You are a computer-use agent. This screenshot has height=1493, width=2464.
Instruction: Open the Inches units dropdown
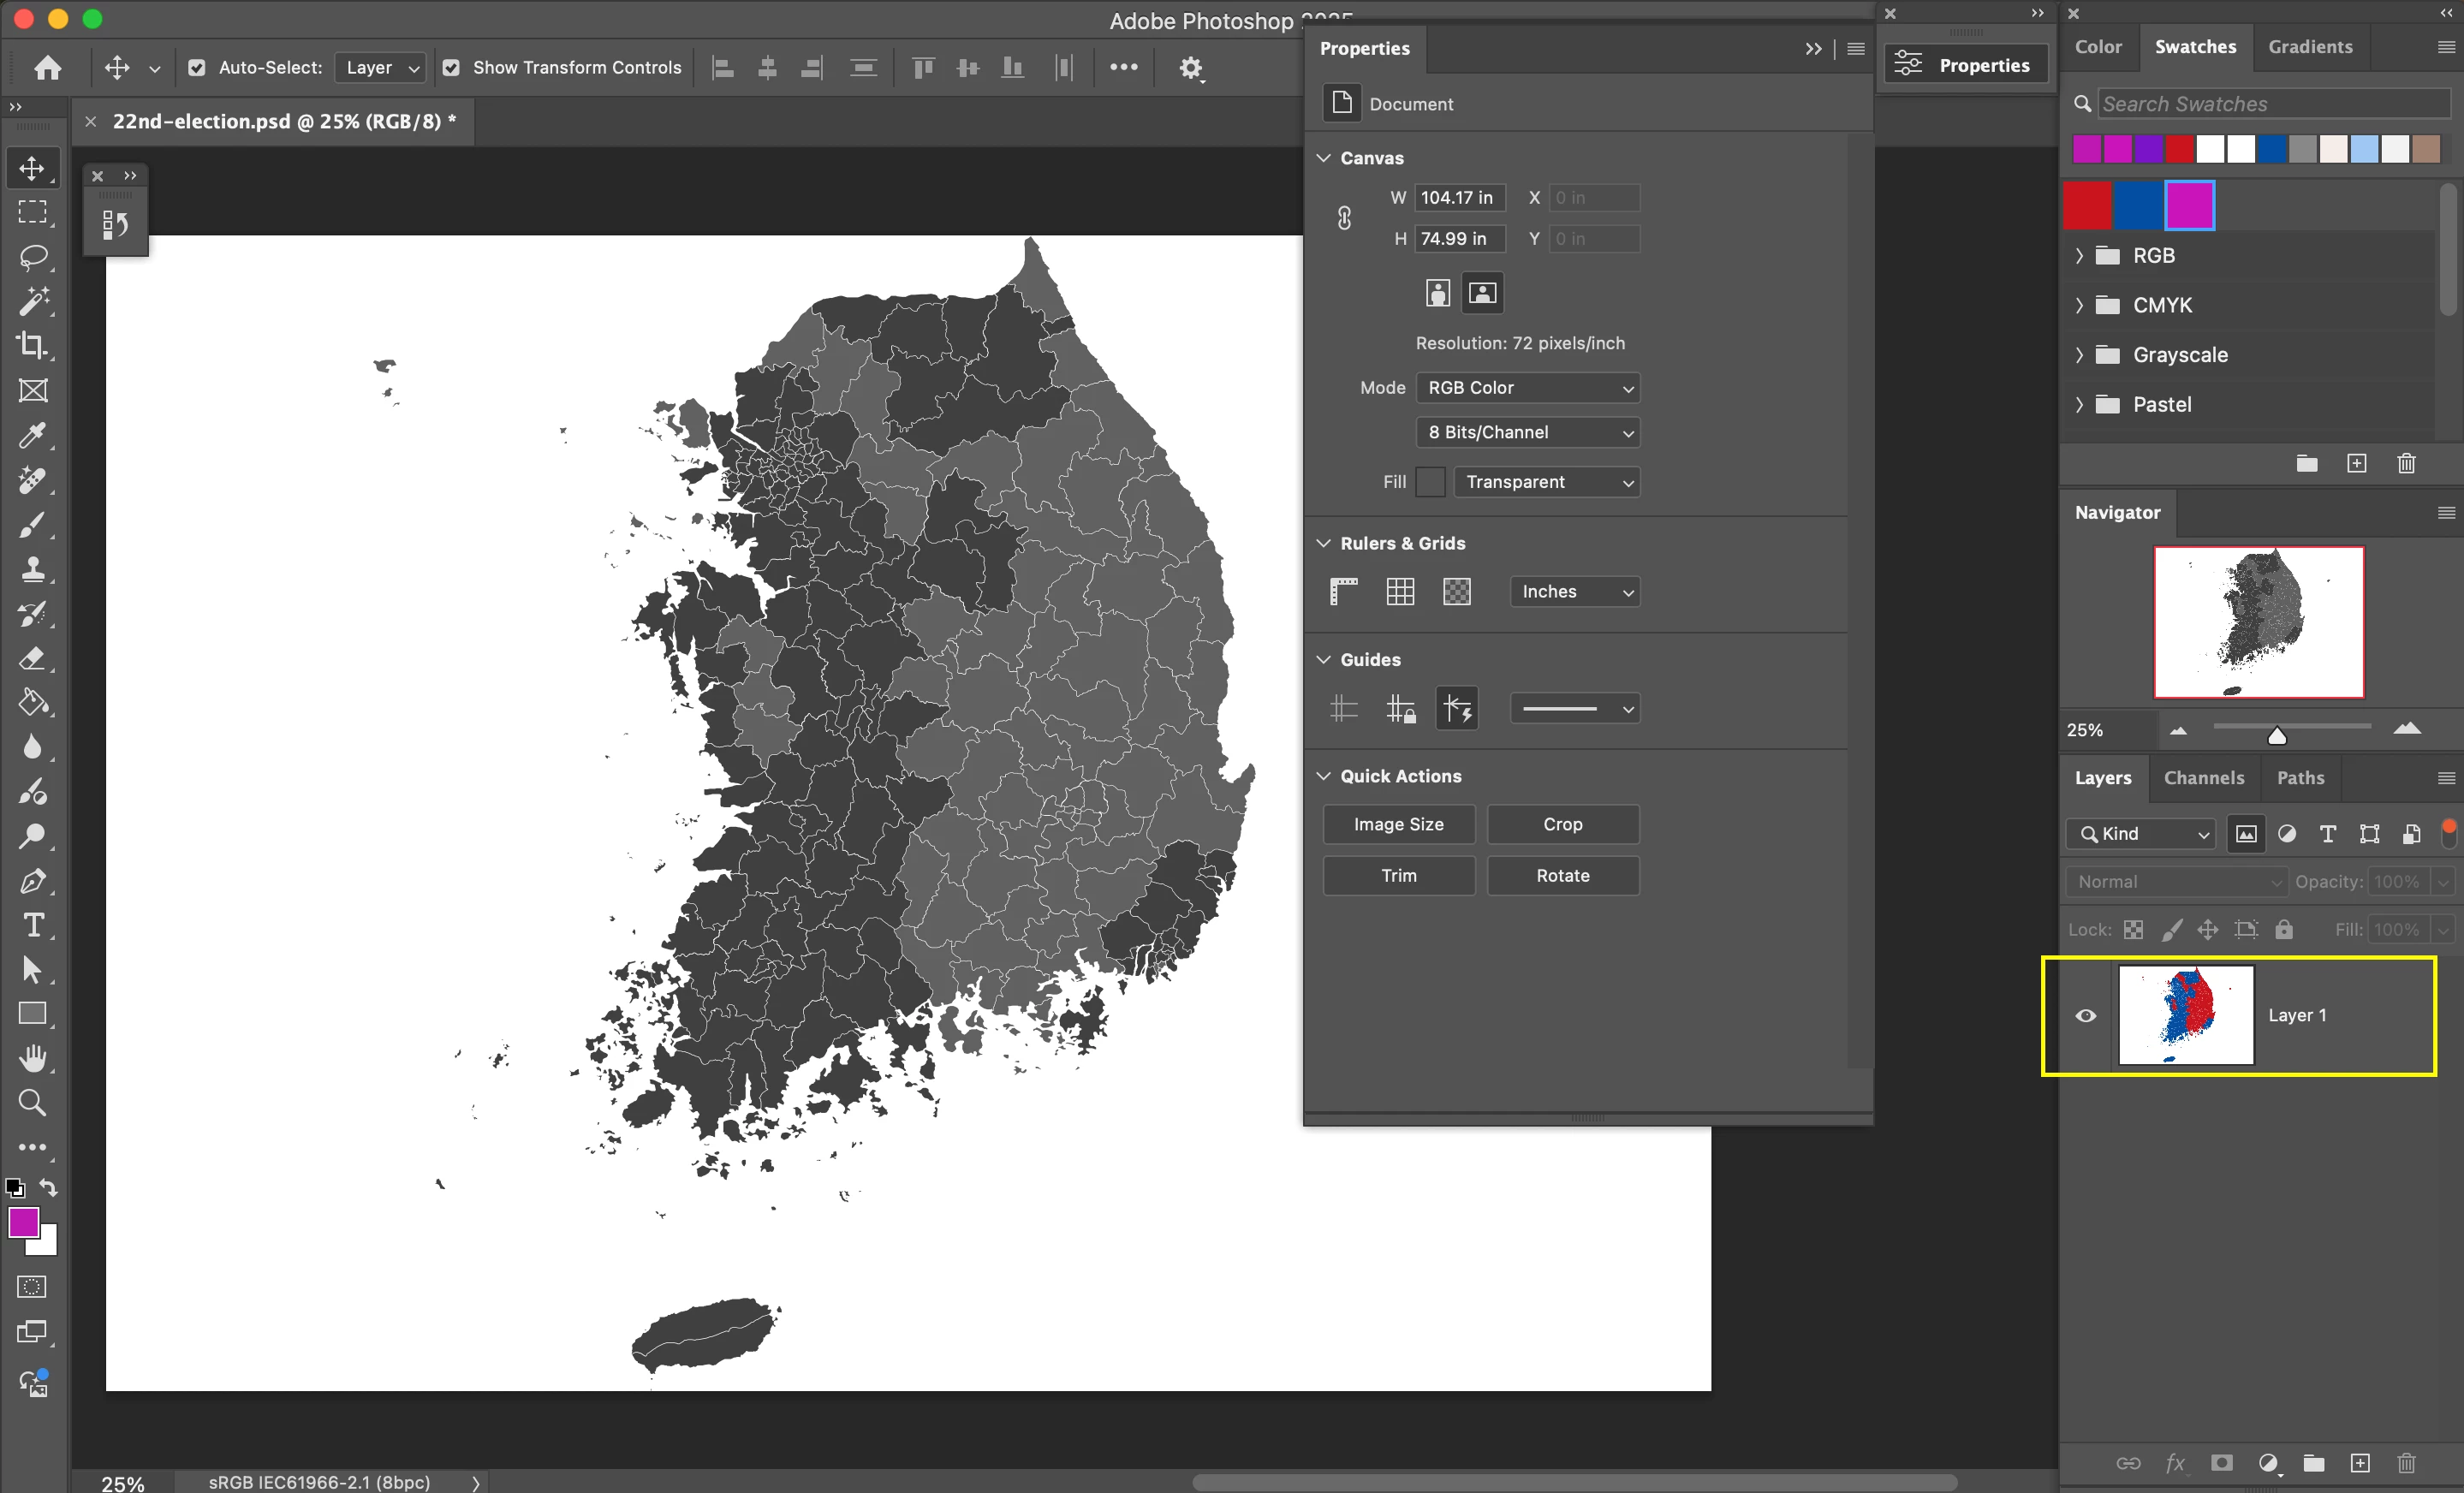pos(1574,592)
